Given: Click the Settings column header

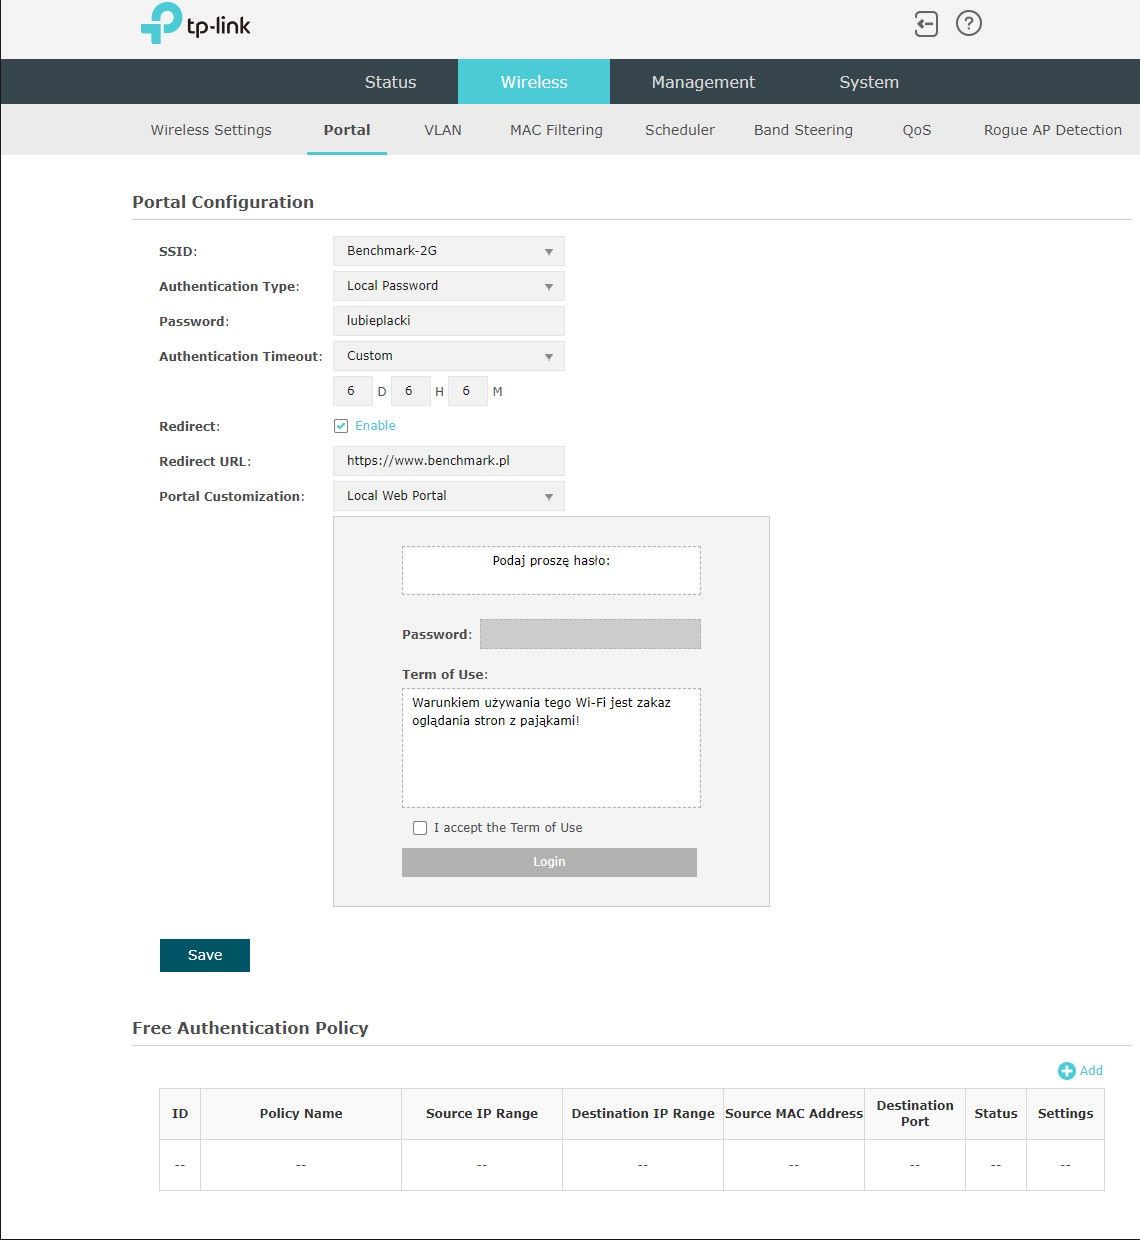Looking at the screenshot, I should (x=1065, y=1114).
